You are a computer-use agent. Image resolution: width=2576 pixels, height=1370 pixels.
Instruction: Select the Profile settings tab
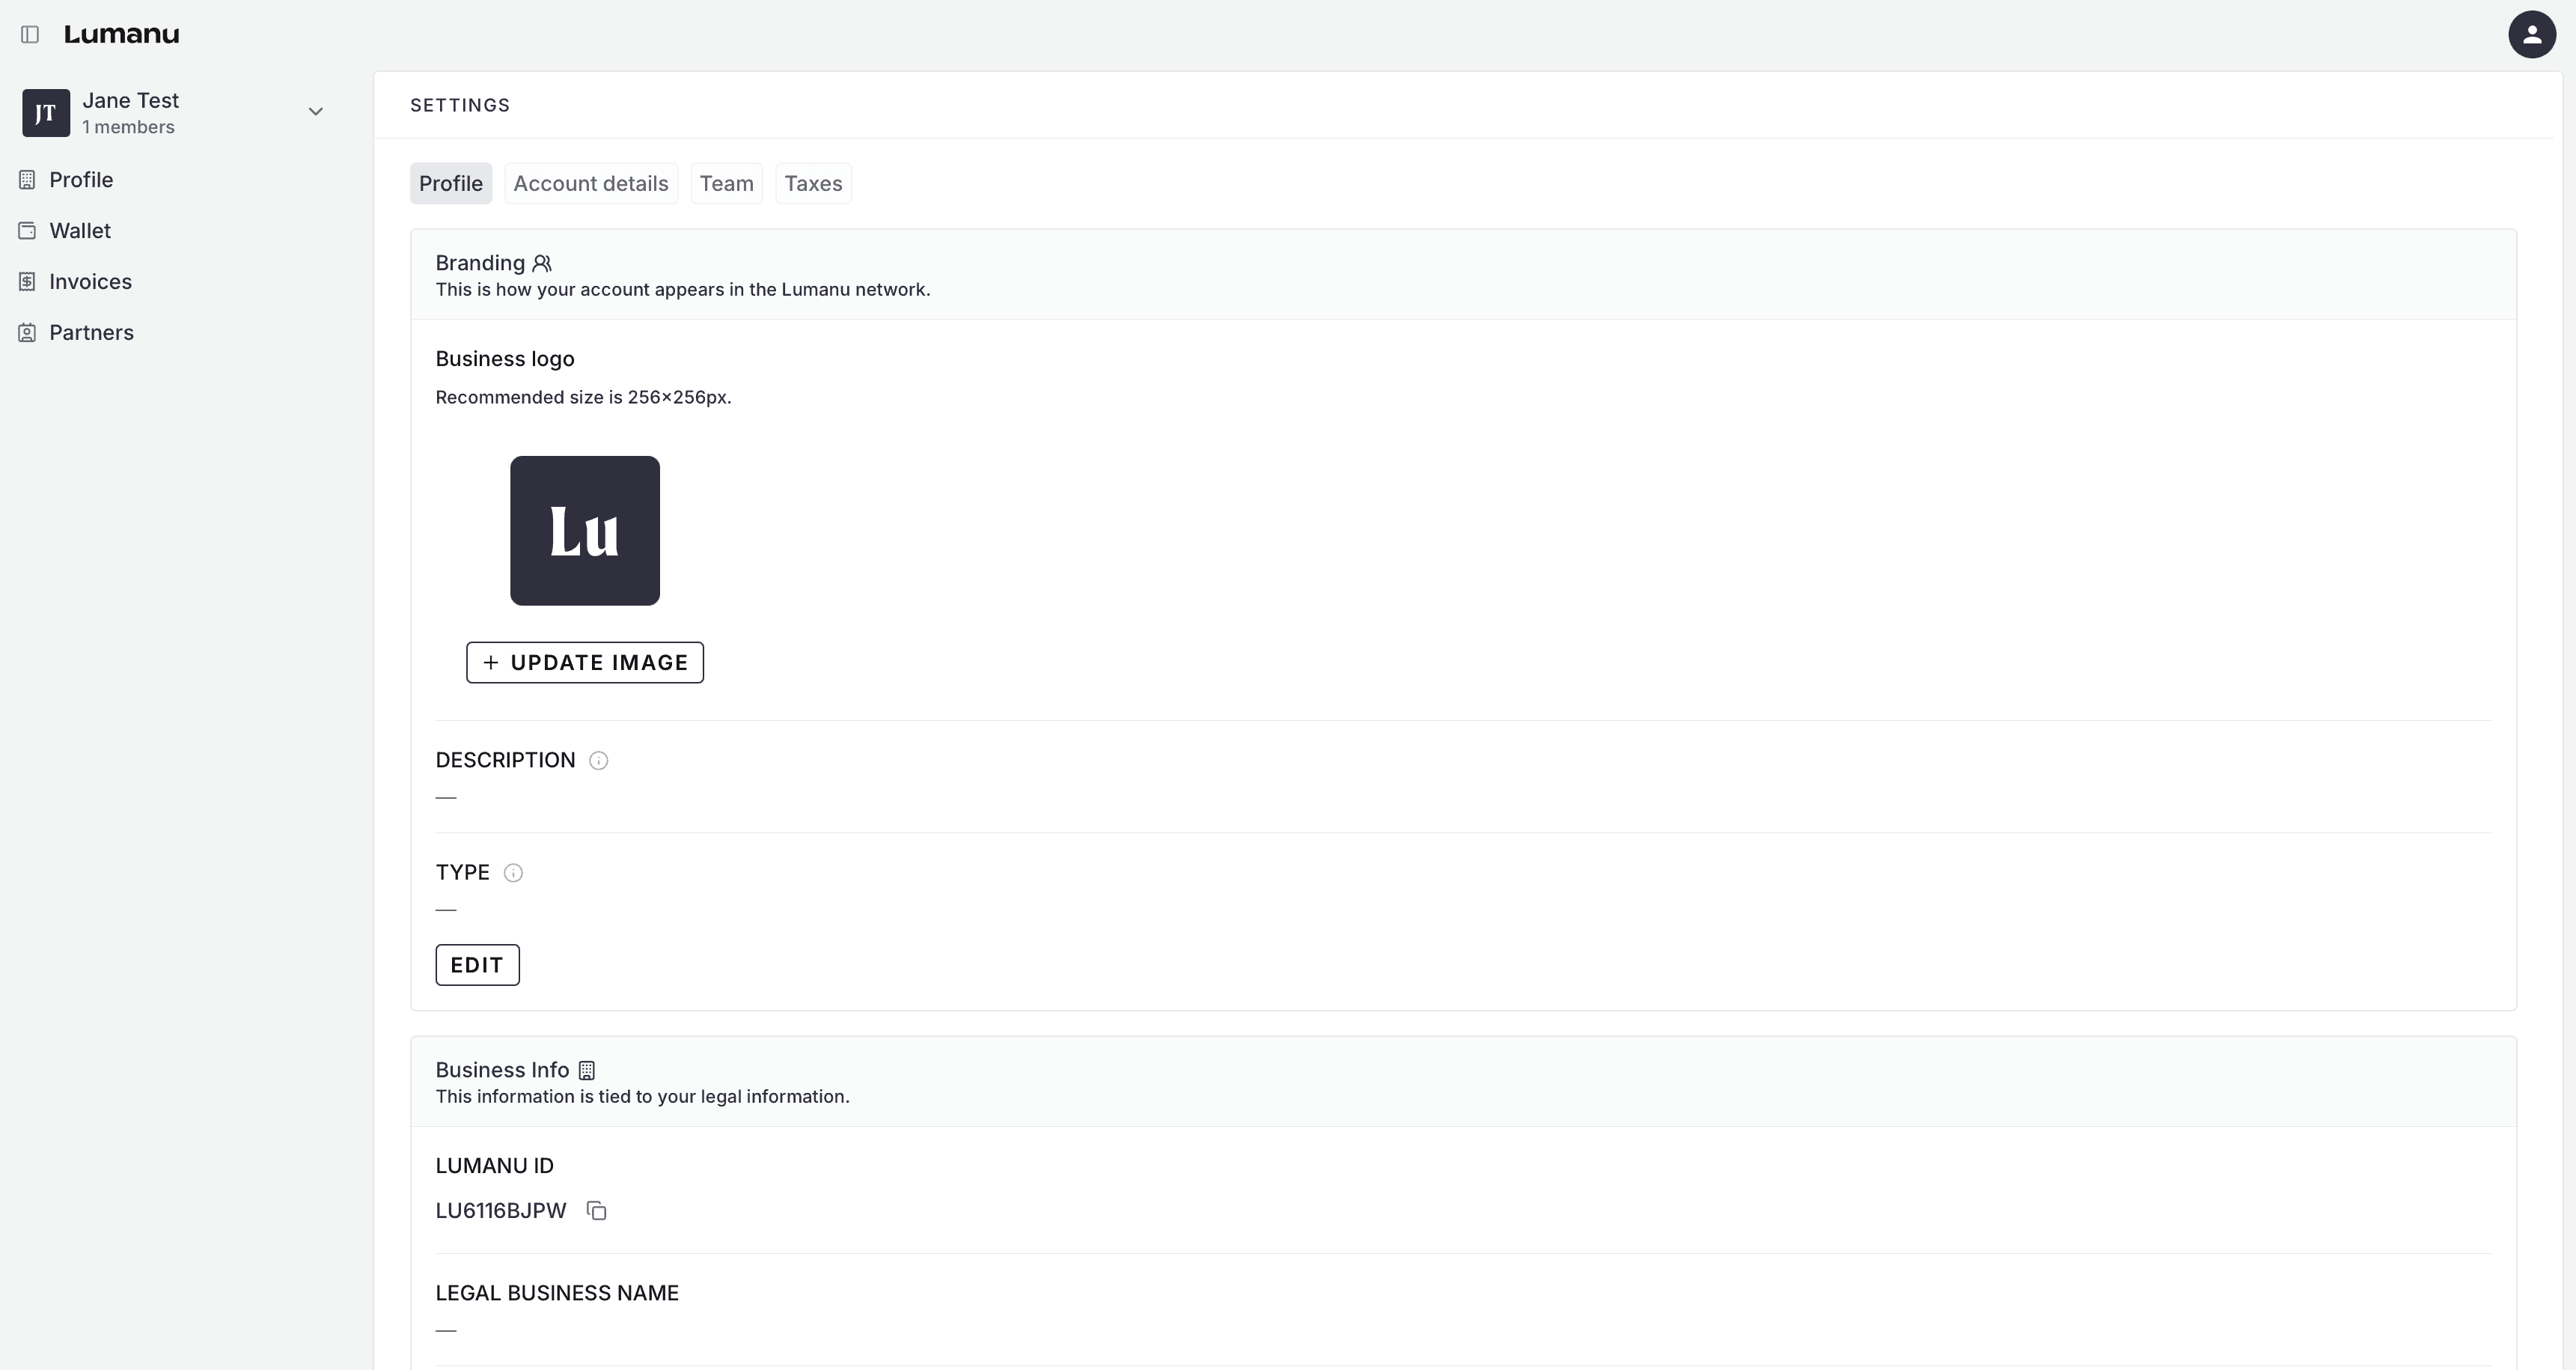pos(451,184)
